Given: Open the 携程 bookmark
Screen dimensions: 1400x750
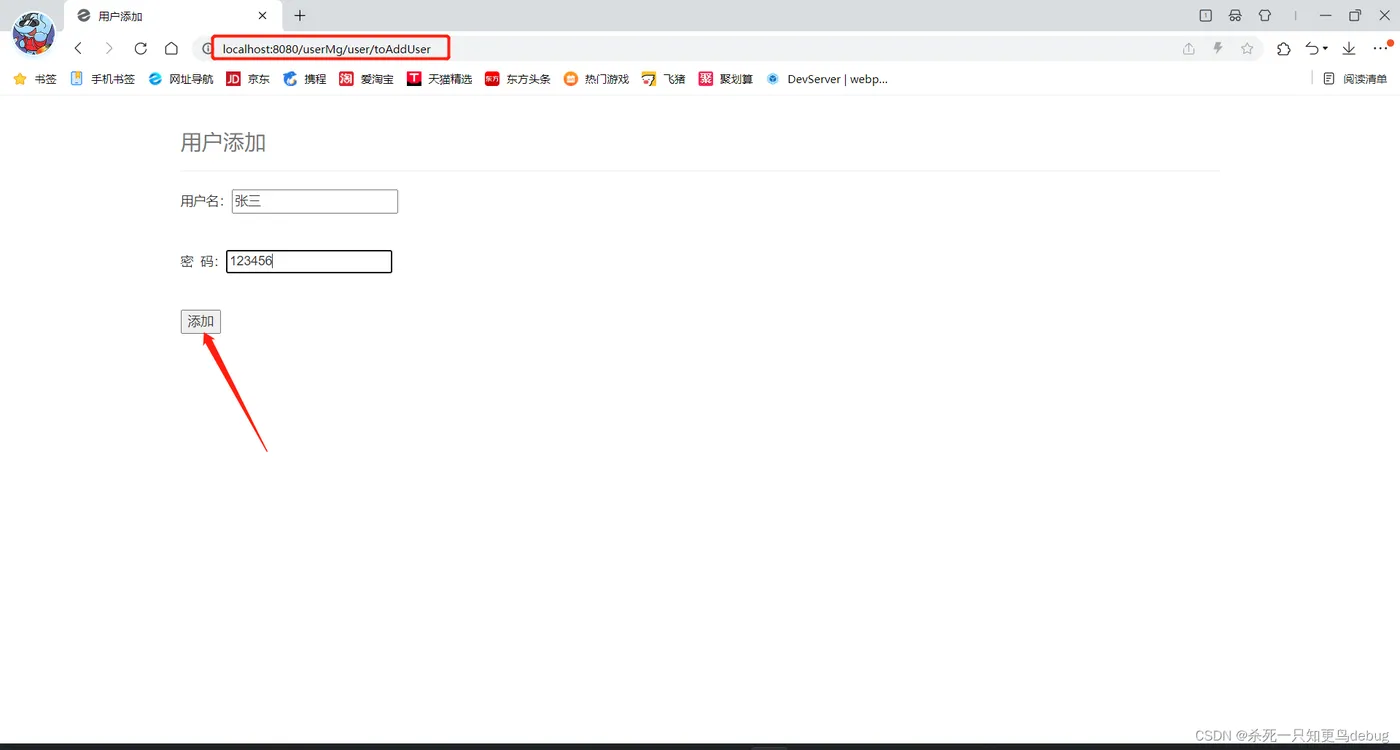Looking at the screenshot, I should tap(305, 79).
